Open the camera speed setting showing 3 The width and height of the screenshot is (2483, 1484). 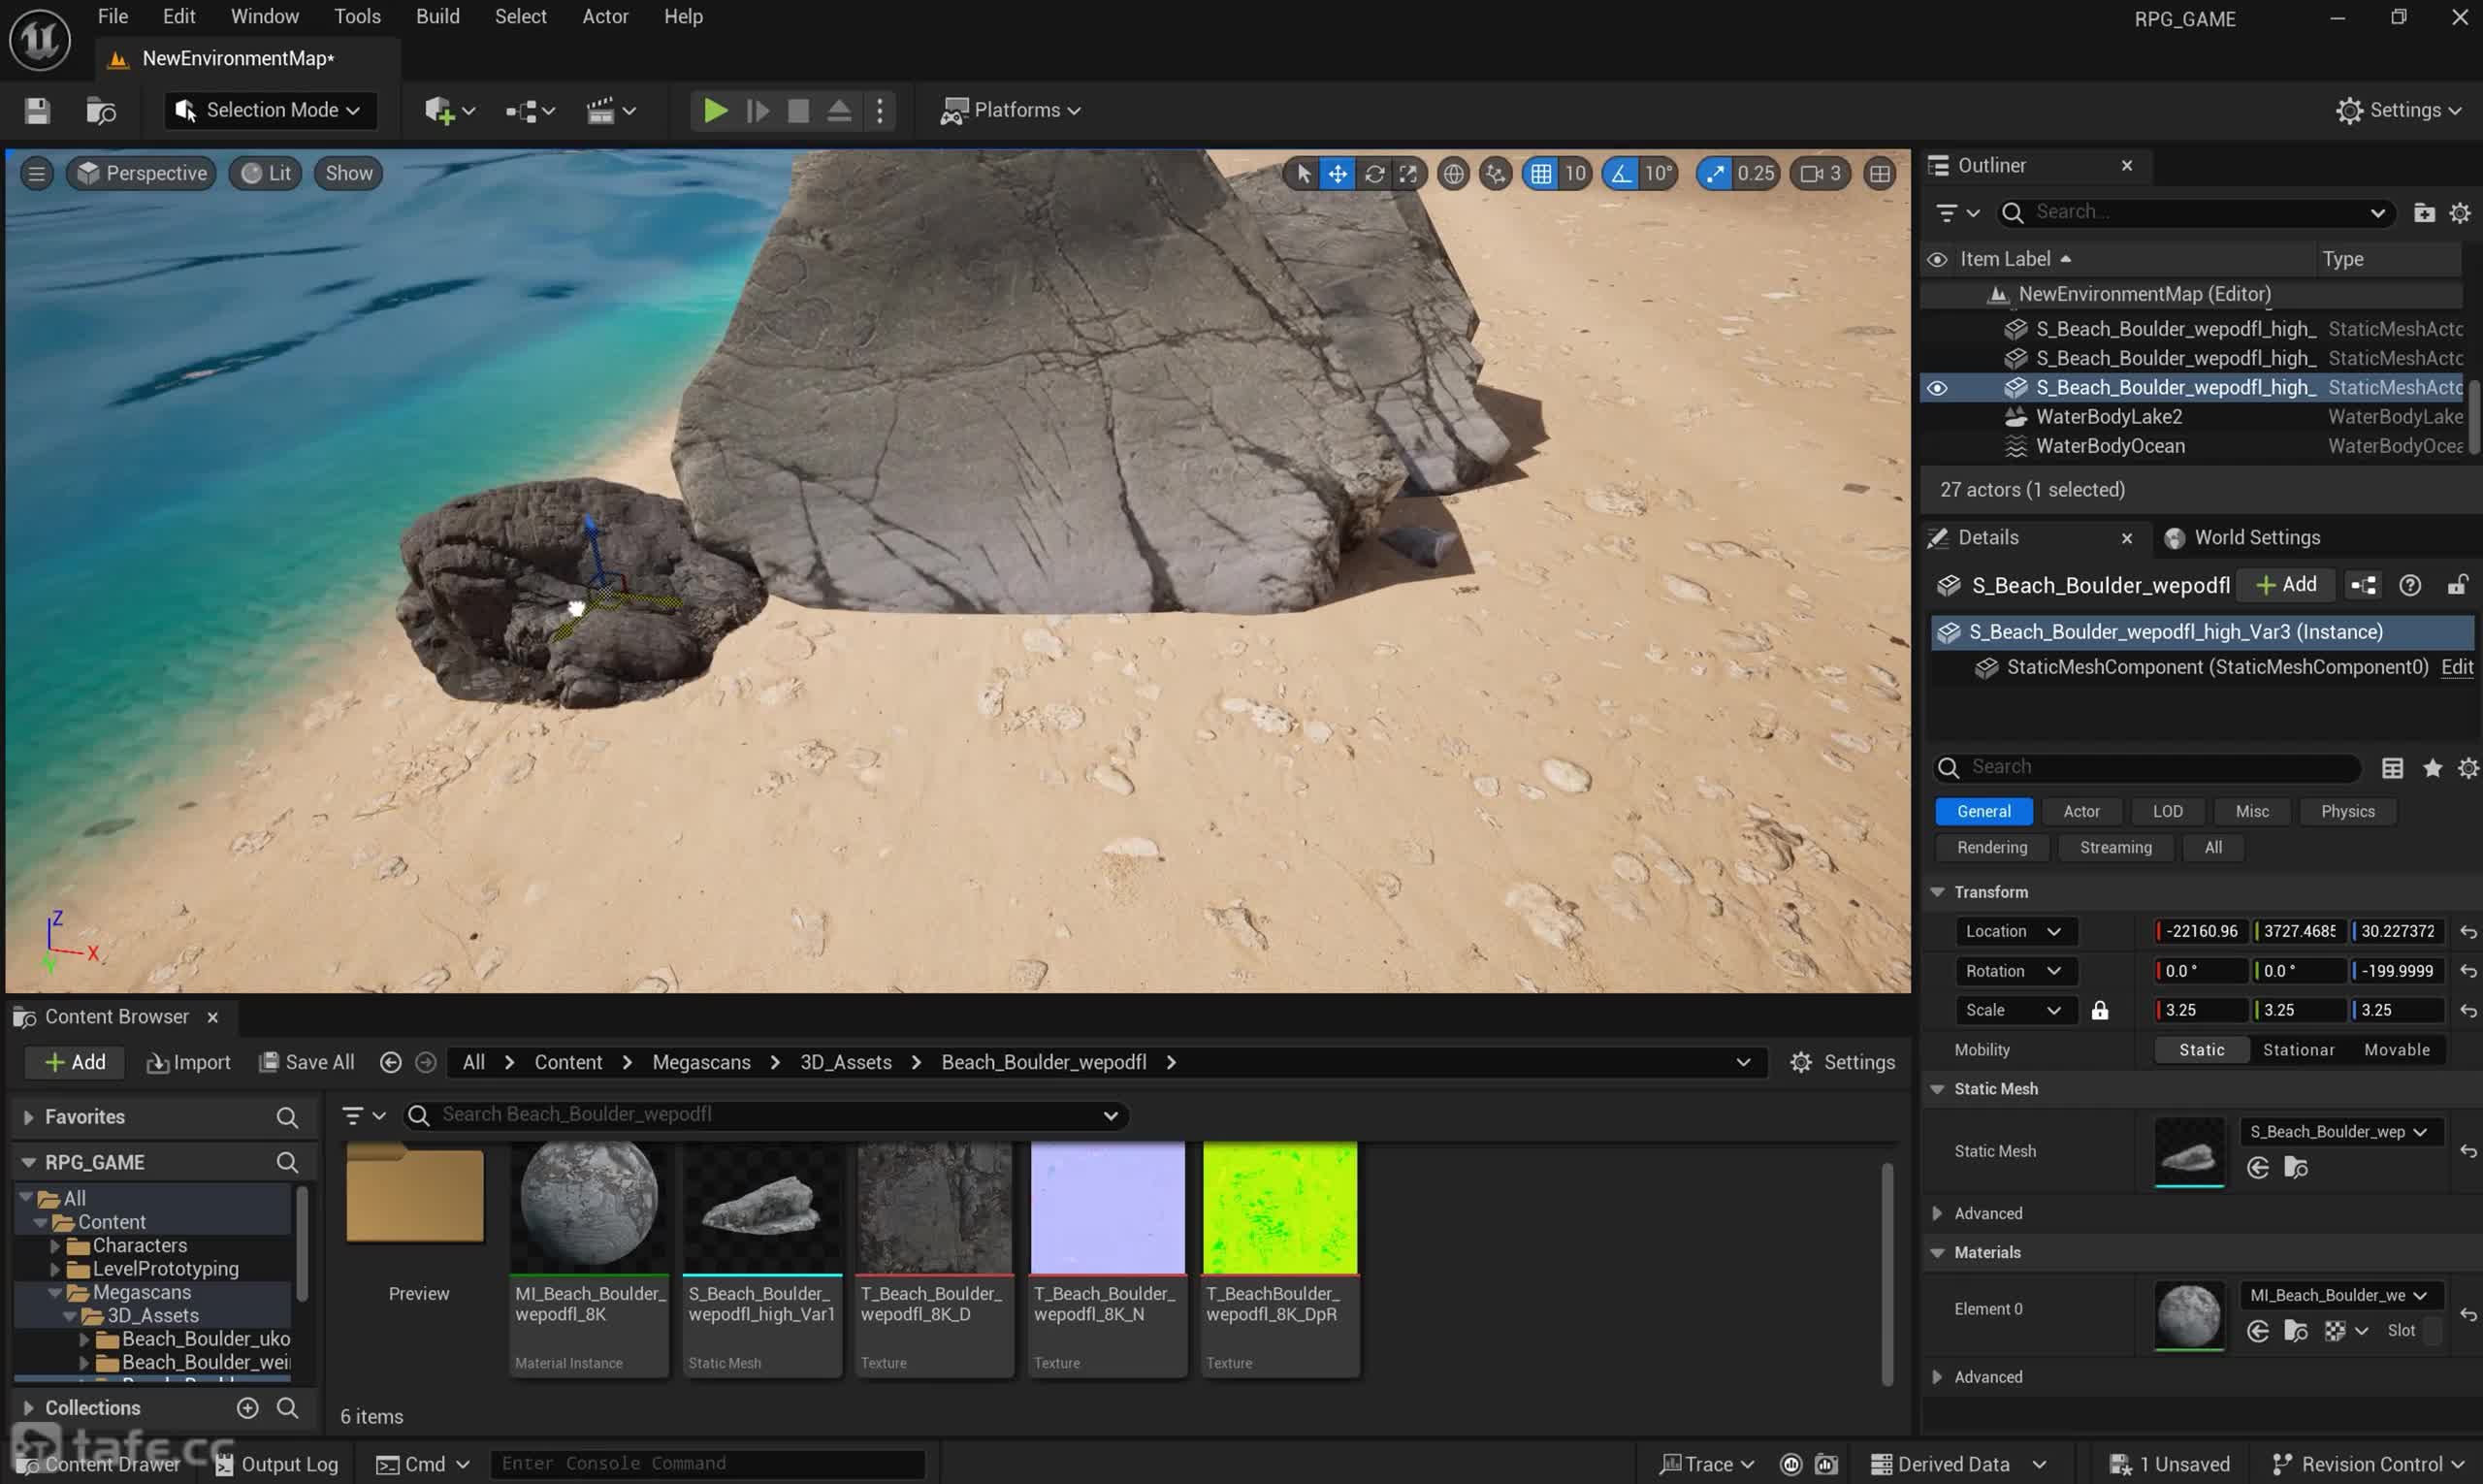click(x=1820, y=173)
